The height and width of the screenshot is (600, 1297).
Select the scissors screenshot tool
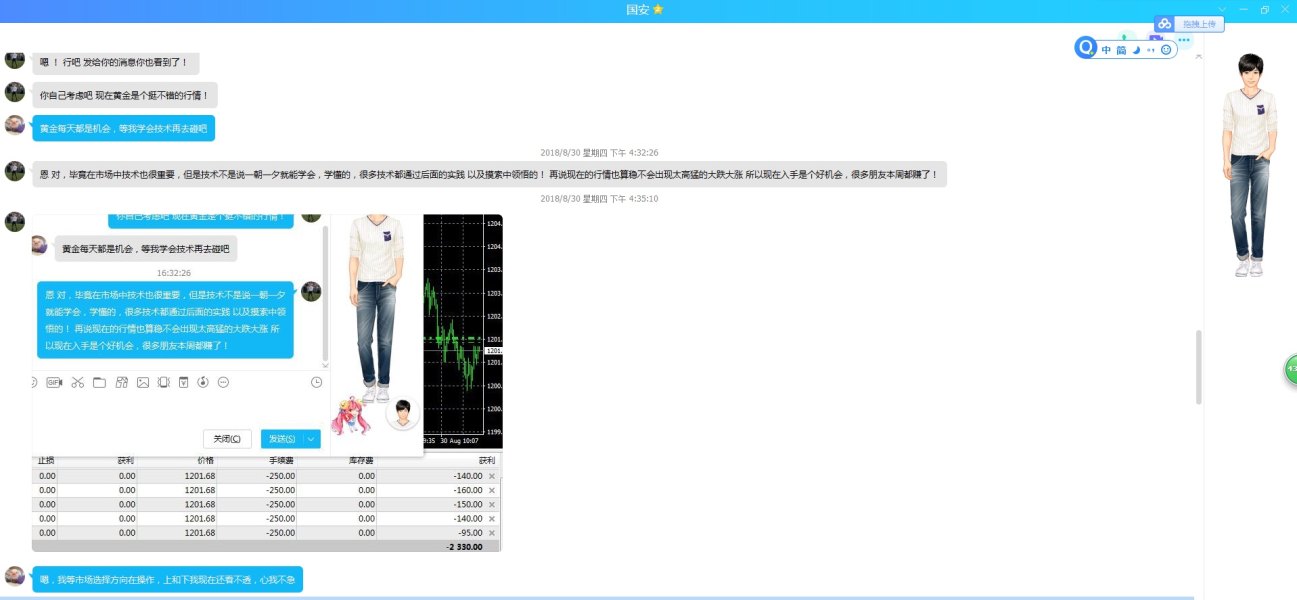pos(77,382)
